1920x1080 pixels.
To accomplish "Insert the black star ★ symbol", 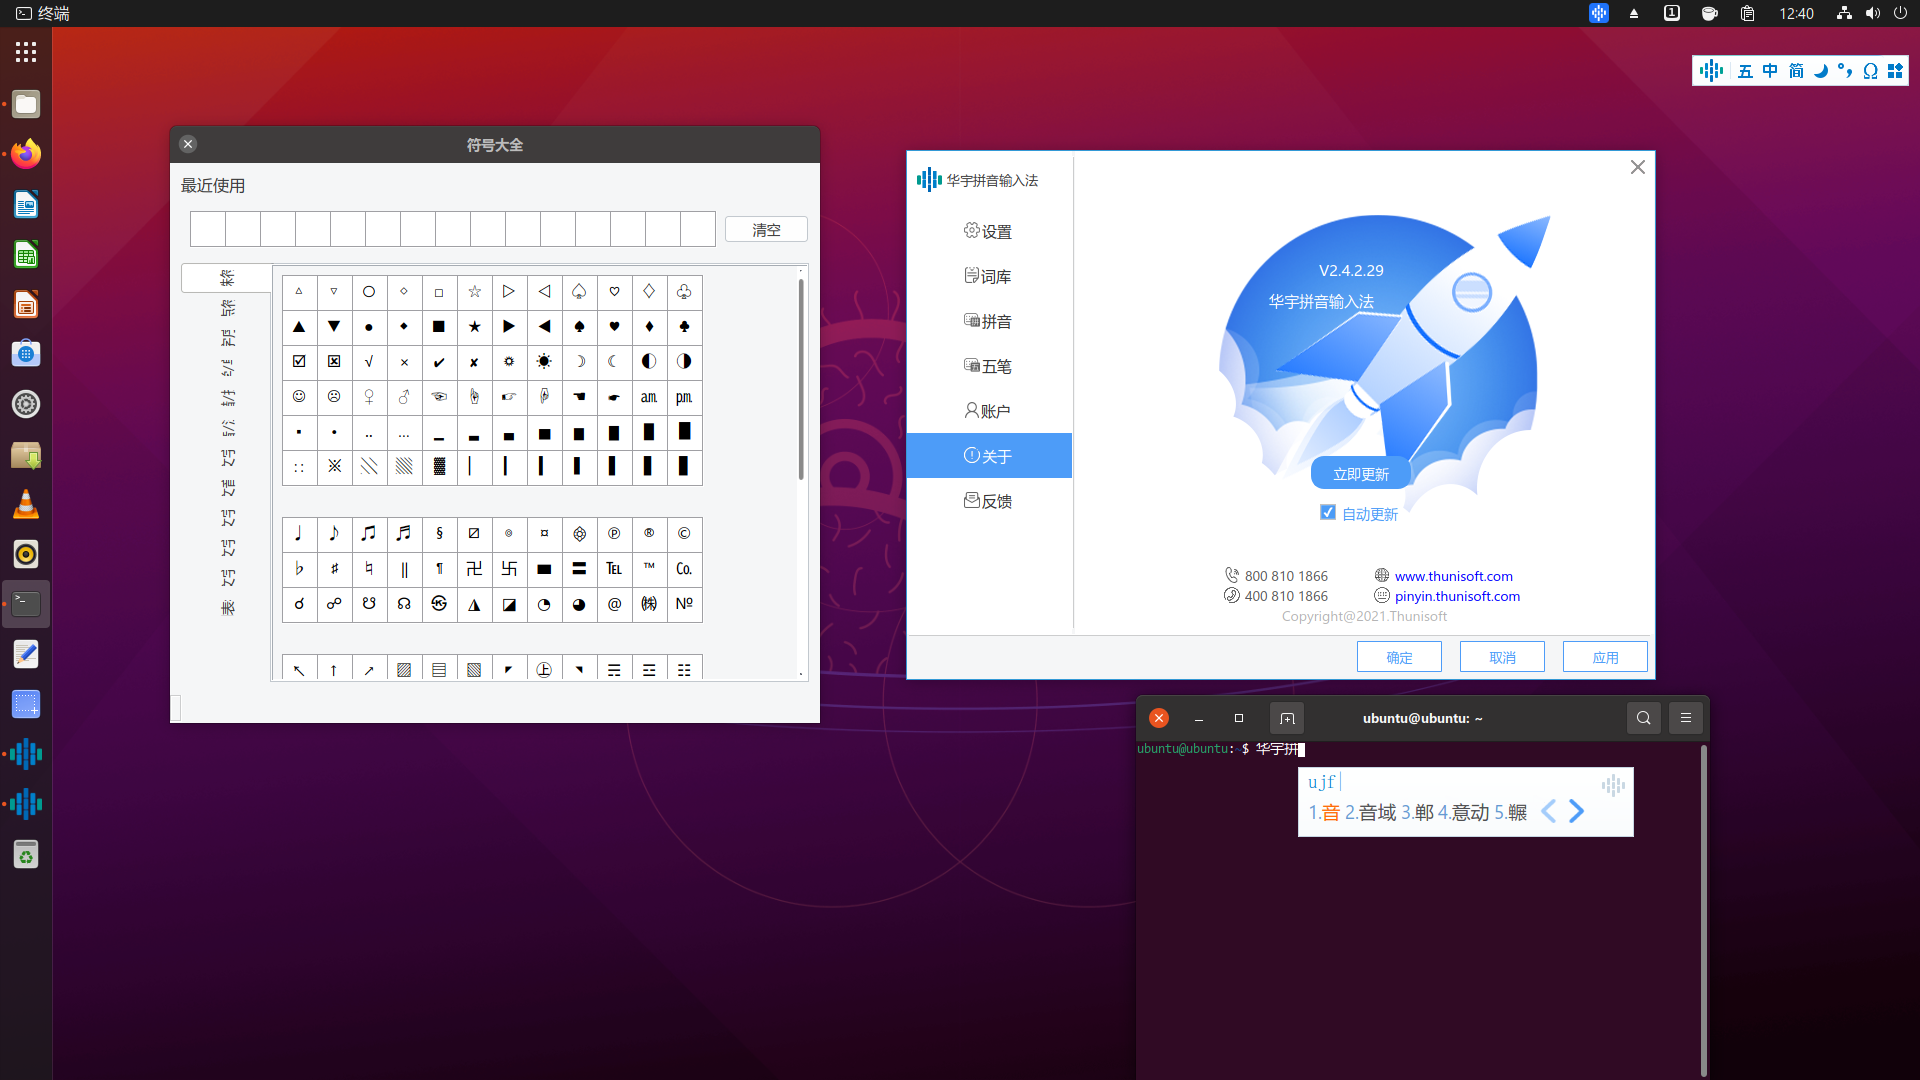I will tap(474, 327).
